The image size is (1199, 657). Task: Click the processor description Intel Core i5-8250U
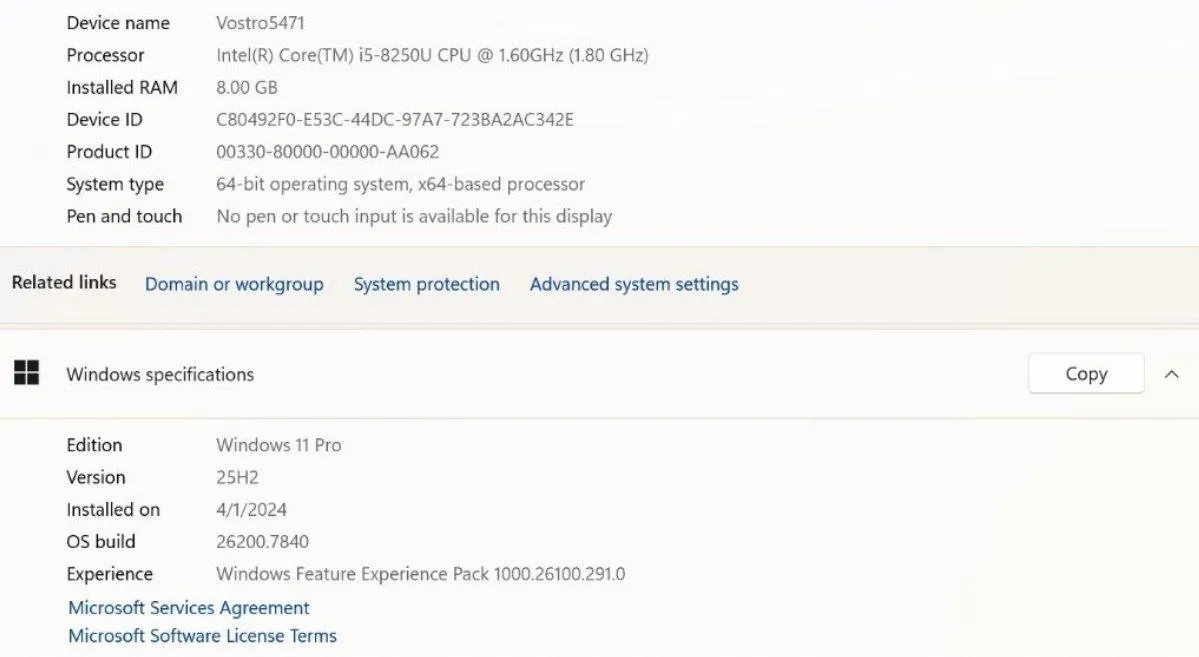(432, 55)
